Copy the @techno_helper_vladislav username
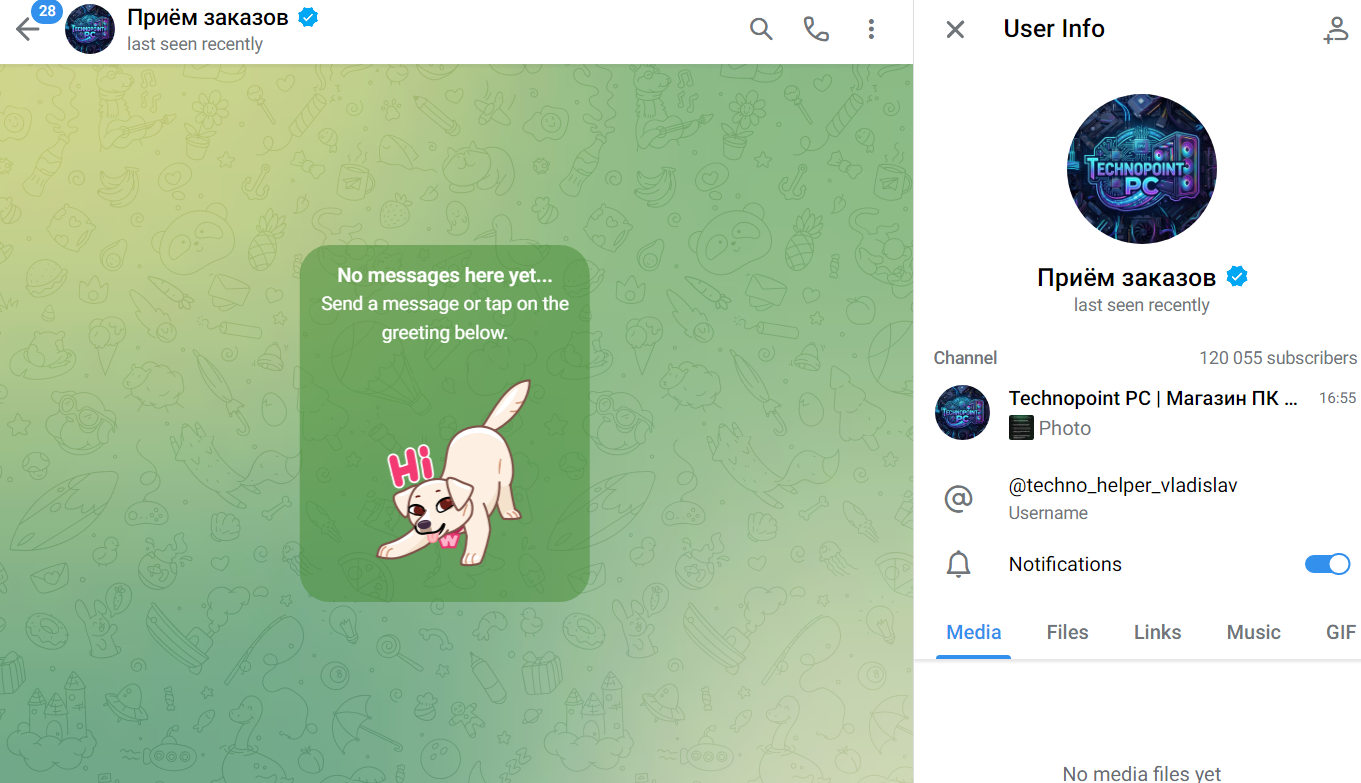 point(1123,486)
